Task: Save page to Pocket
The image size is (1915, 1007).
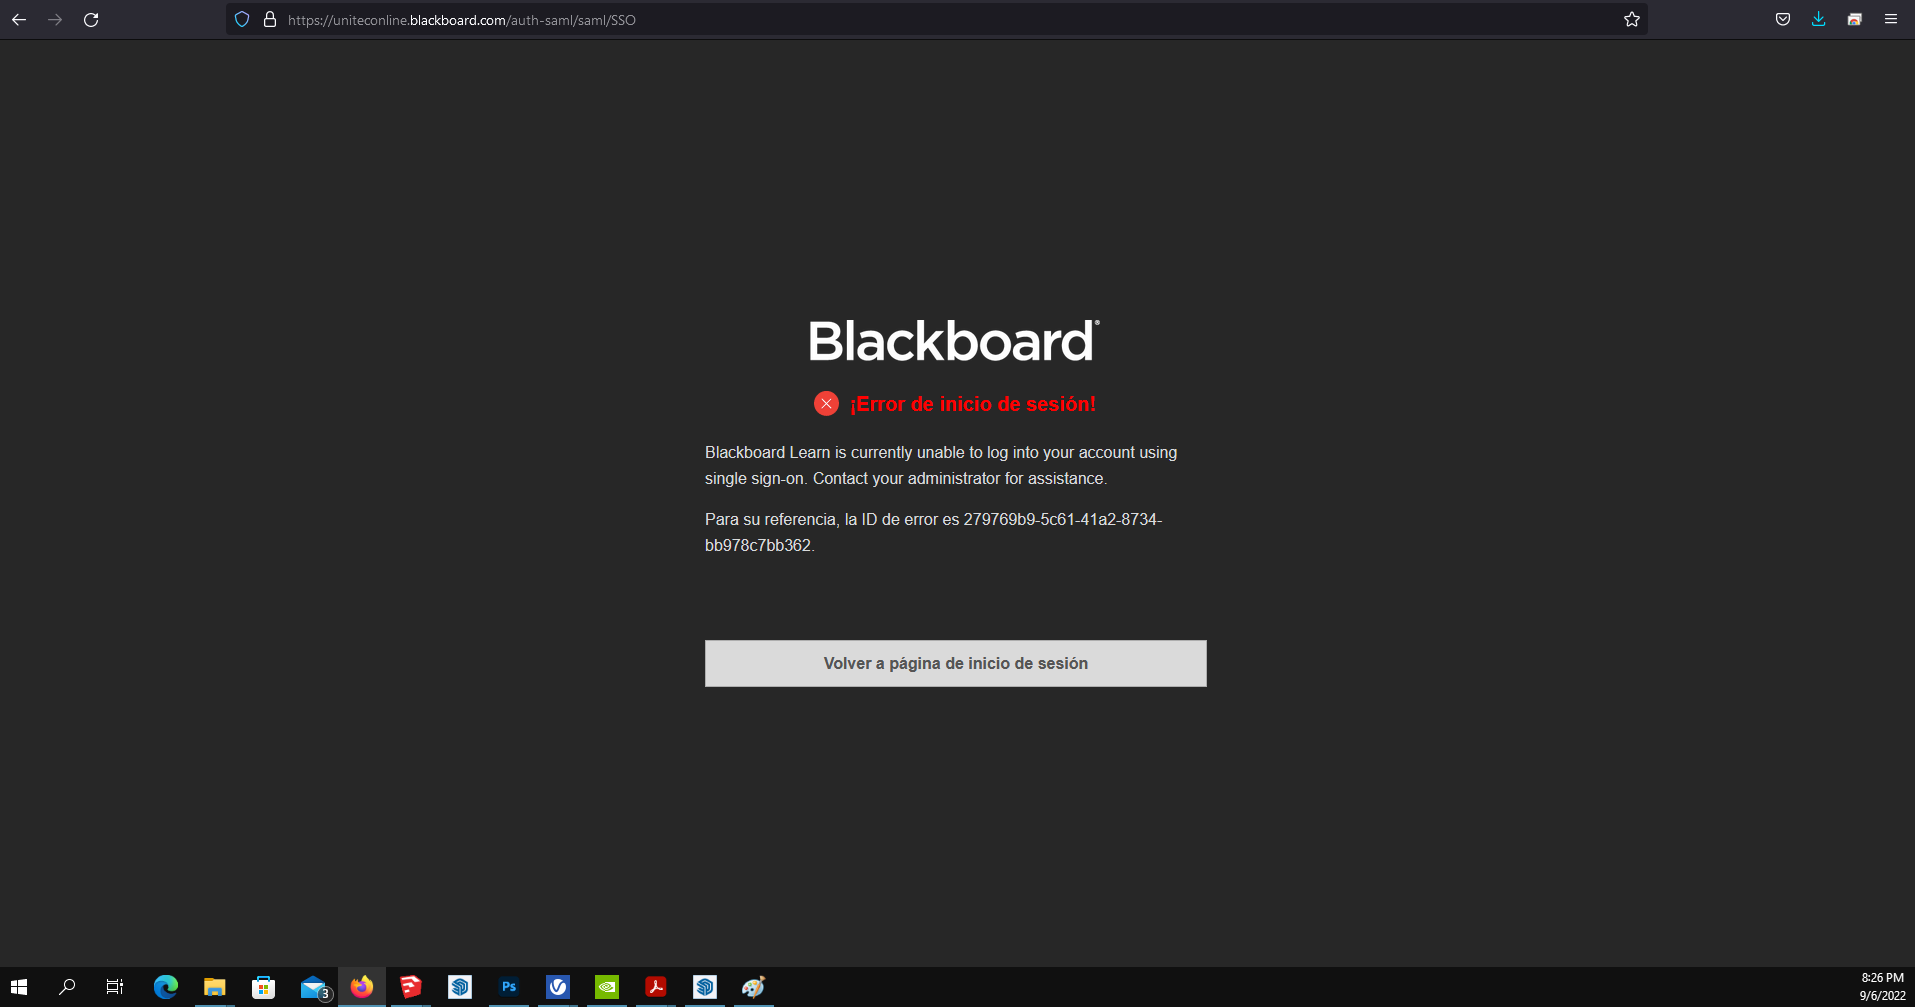Action: click(1783, 19)
